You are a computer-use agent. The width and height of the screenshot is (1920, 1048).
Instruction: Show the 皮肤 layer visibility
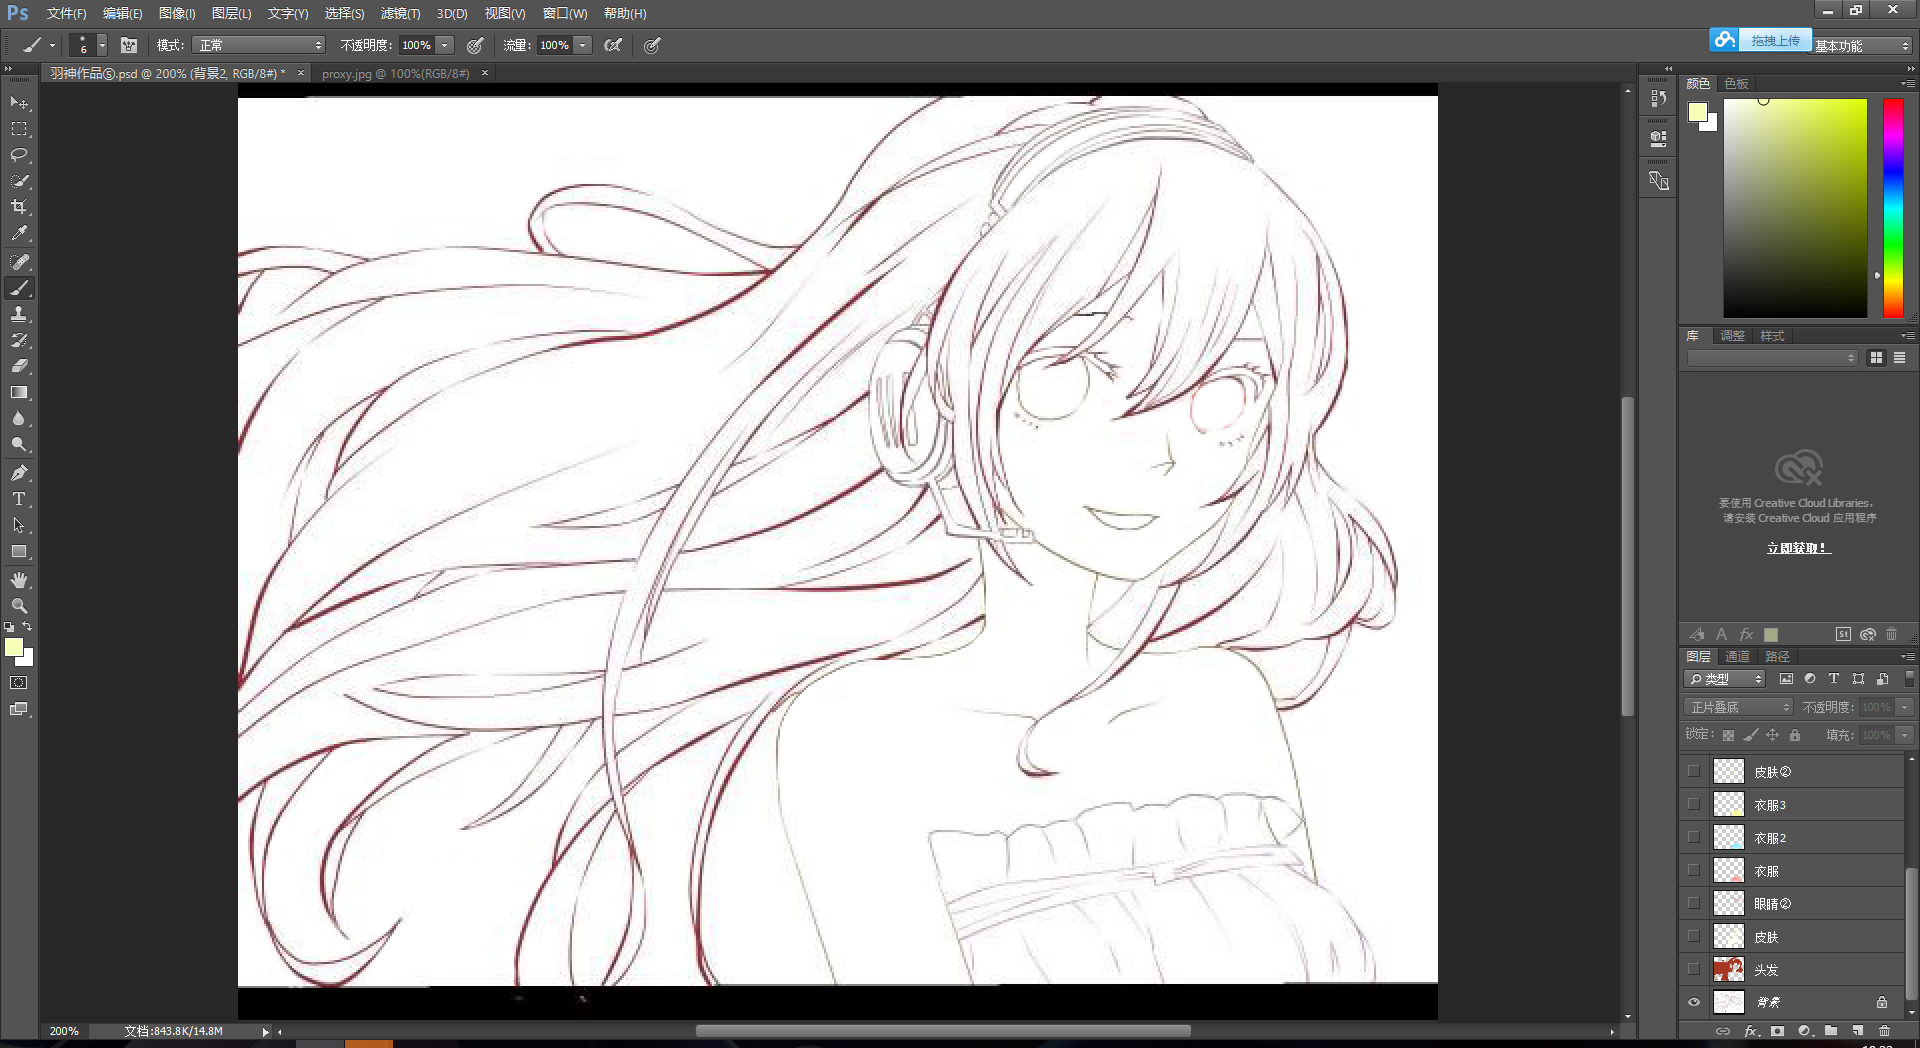[x=1693, y=936]
